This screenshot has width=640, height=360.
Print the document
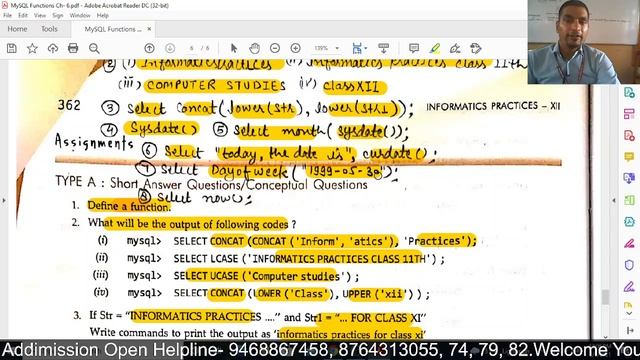point(73,49)
